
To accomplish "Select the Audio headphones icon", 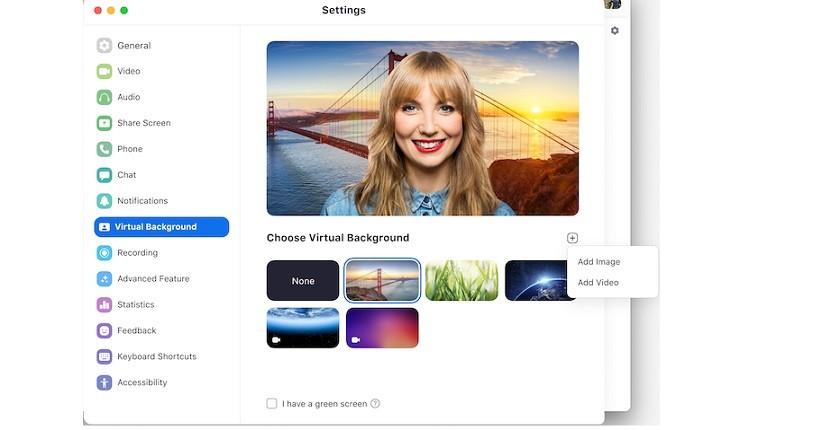I will (104, 97).
